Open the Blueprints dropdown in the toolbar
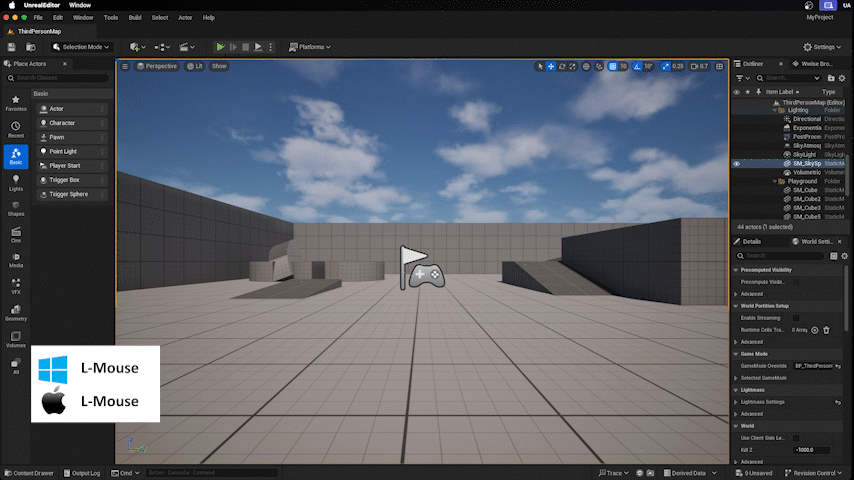Screen dimensions: 854x480 pos(162,47)
